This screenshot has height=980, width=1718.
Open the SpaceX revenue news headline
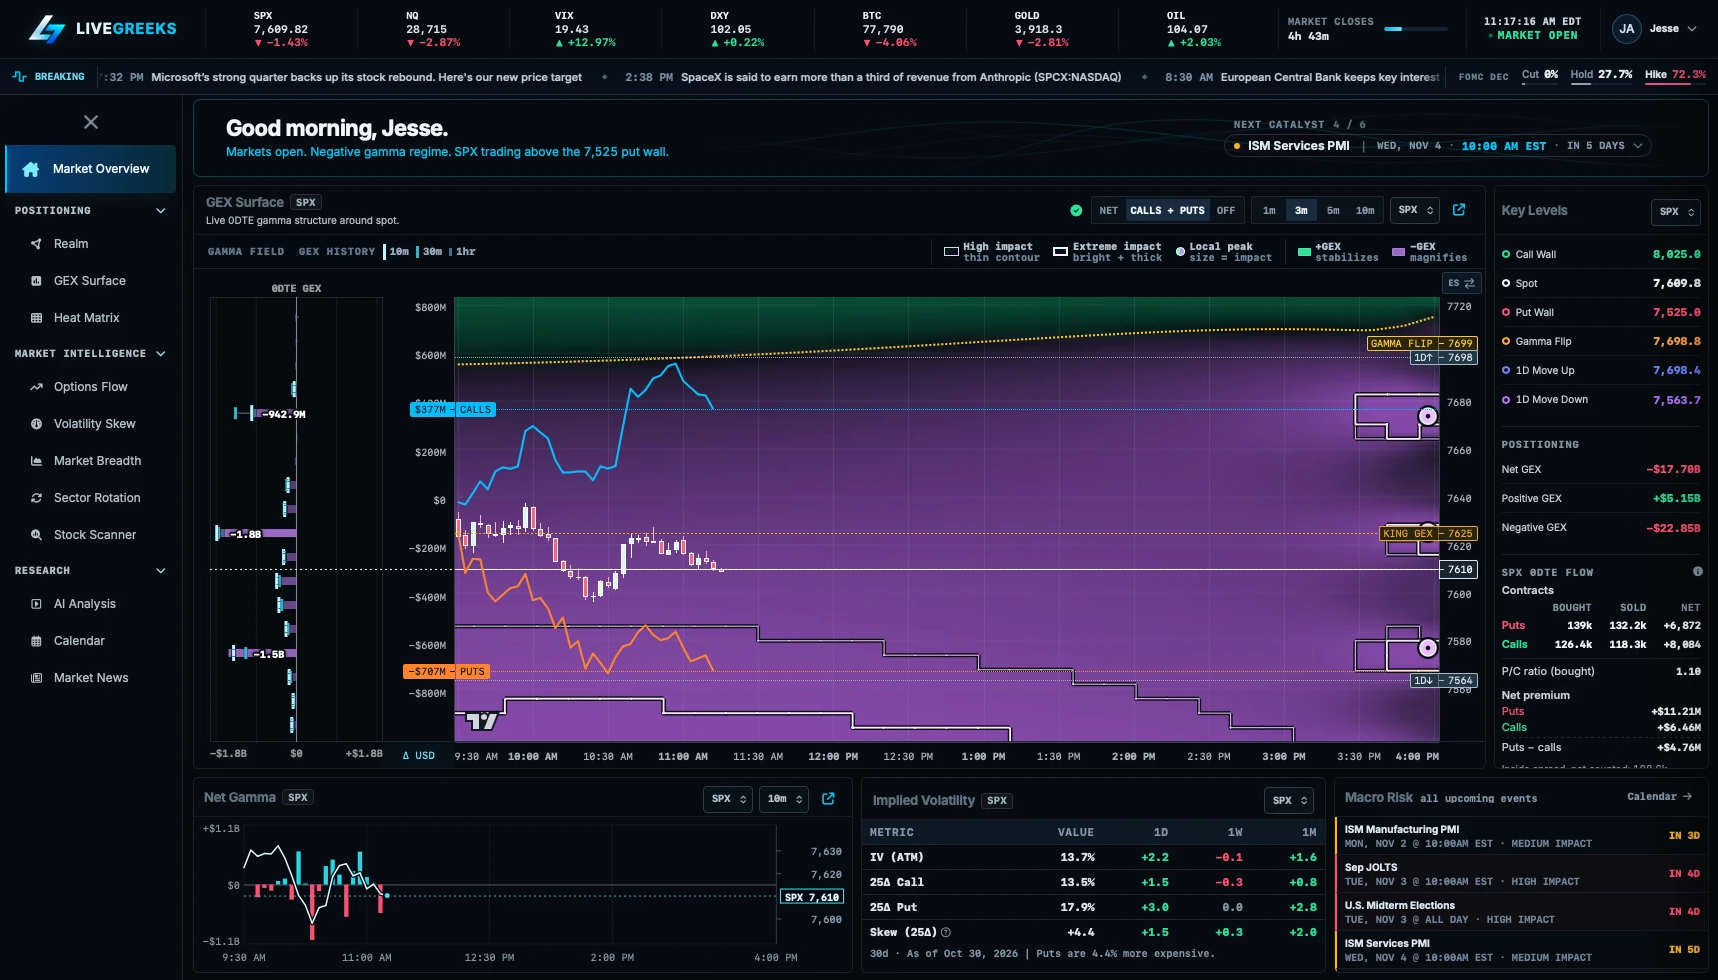(901, 77)
